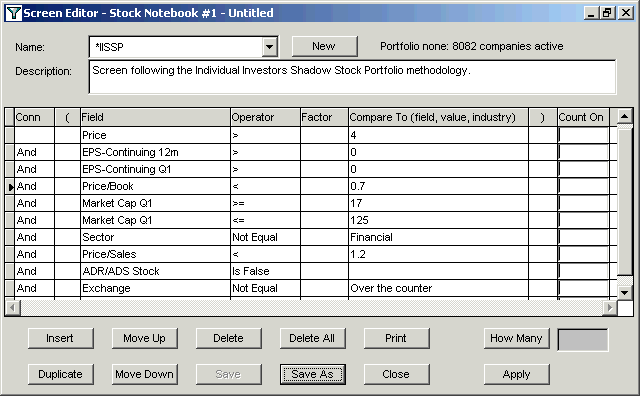This screenshot has height=396, width=640.
Task: Click inside the Description text box
Action: [352, 77]
